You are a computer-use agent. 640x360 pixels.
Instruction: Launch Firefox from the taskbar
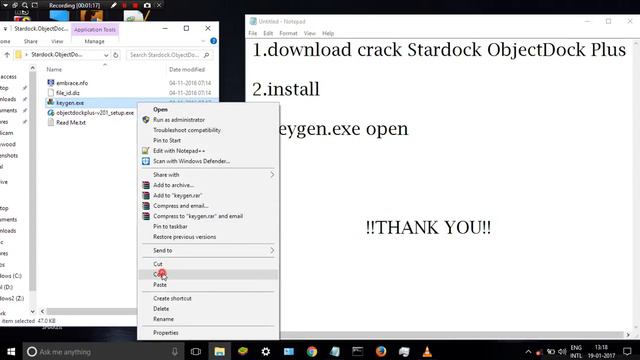pos(381,351)
